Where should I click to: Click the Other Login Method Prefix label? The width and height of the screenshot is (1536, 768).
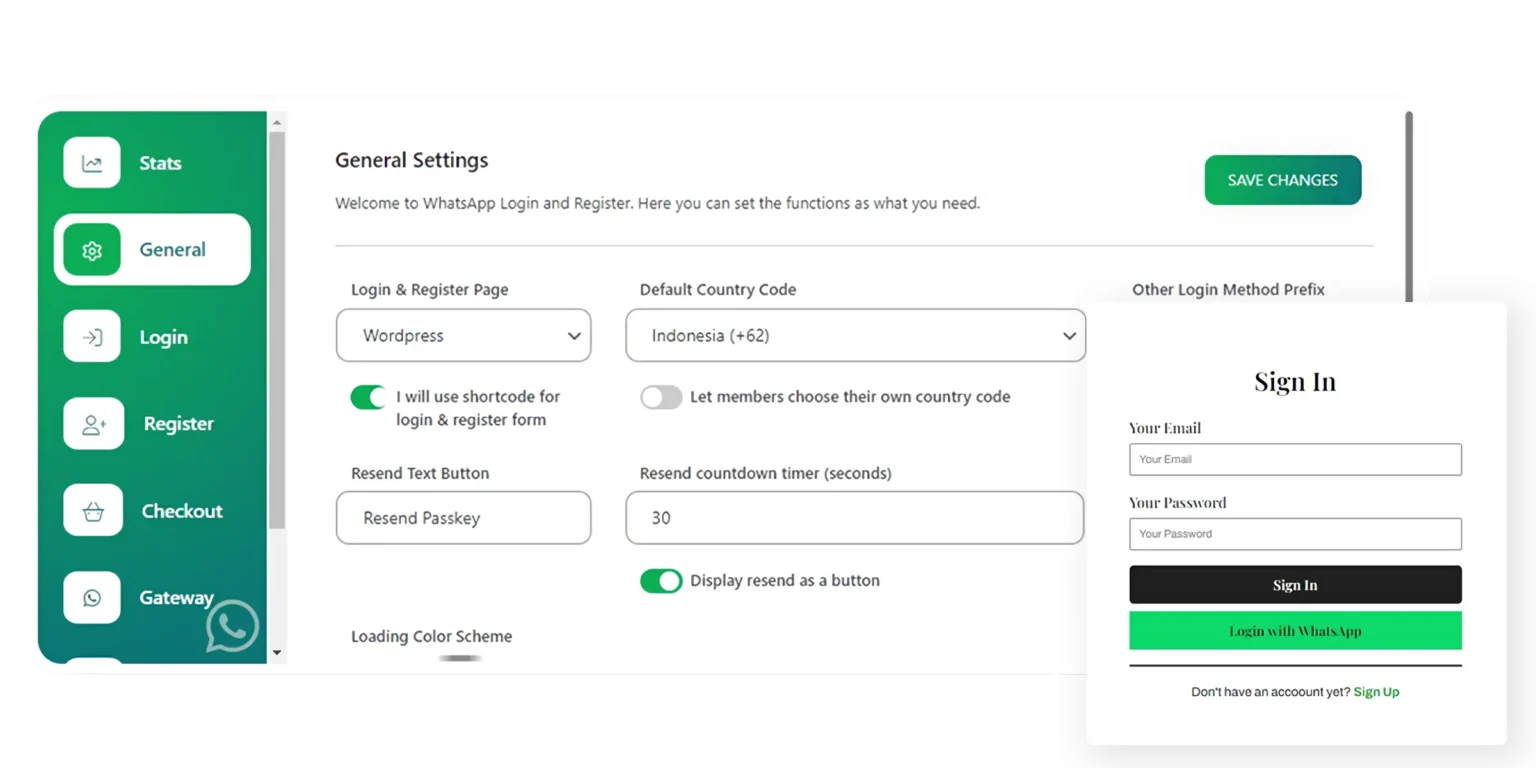point(1228,289)
